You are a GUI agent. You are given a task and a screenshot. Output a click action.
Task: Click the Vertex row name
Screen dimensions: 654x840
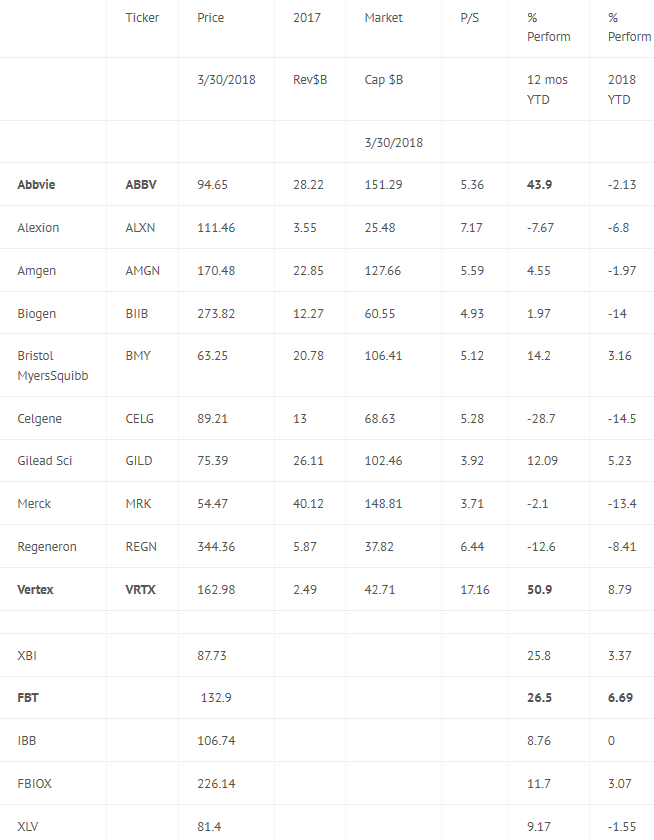[35, 589]
